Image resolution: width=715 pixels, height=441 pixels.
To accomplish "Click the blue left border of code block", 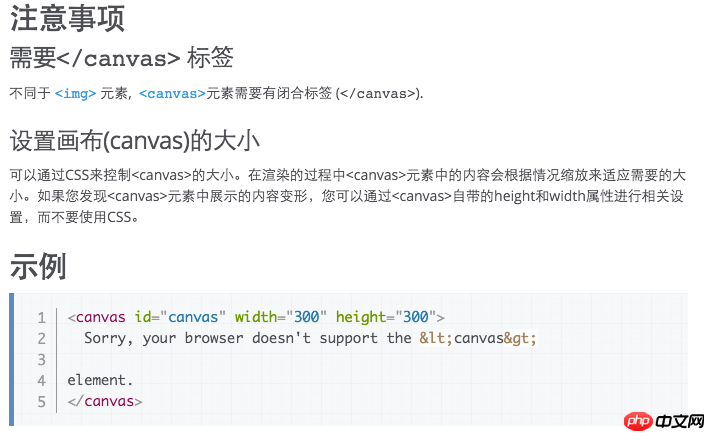I will tap(11, 359).
